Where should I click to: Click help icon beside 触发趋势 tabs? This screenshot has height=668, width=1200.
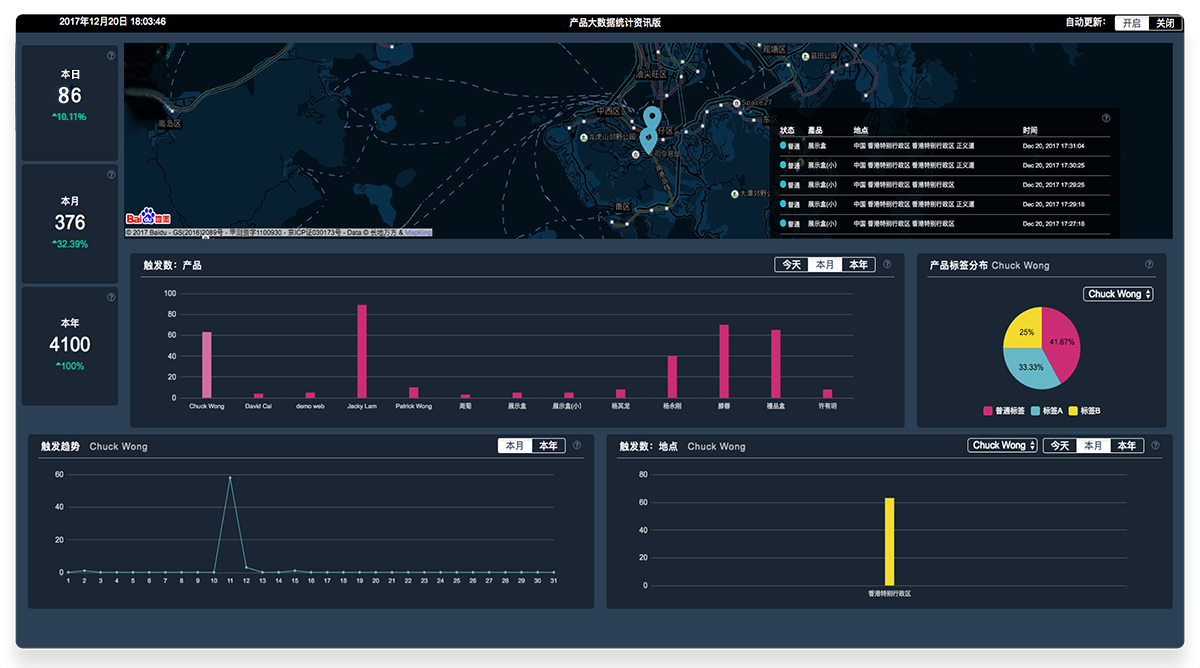click(x=577, y=446)
